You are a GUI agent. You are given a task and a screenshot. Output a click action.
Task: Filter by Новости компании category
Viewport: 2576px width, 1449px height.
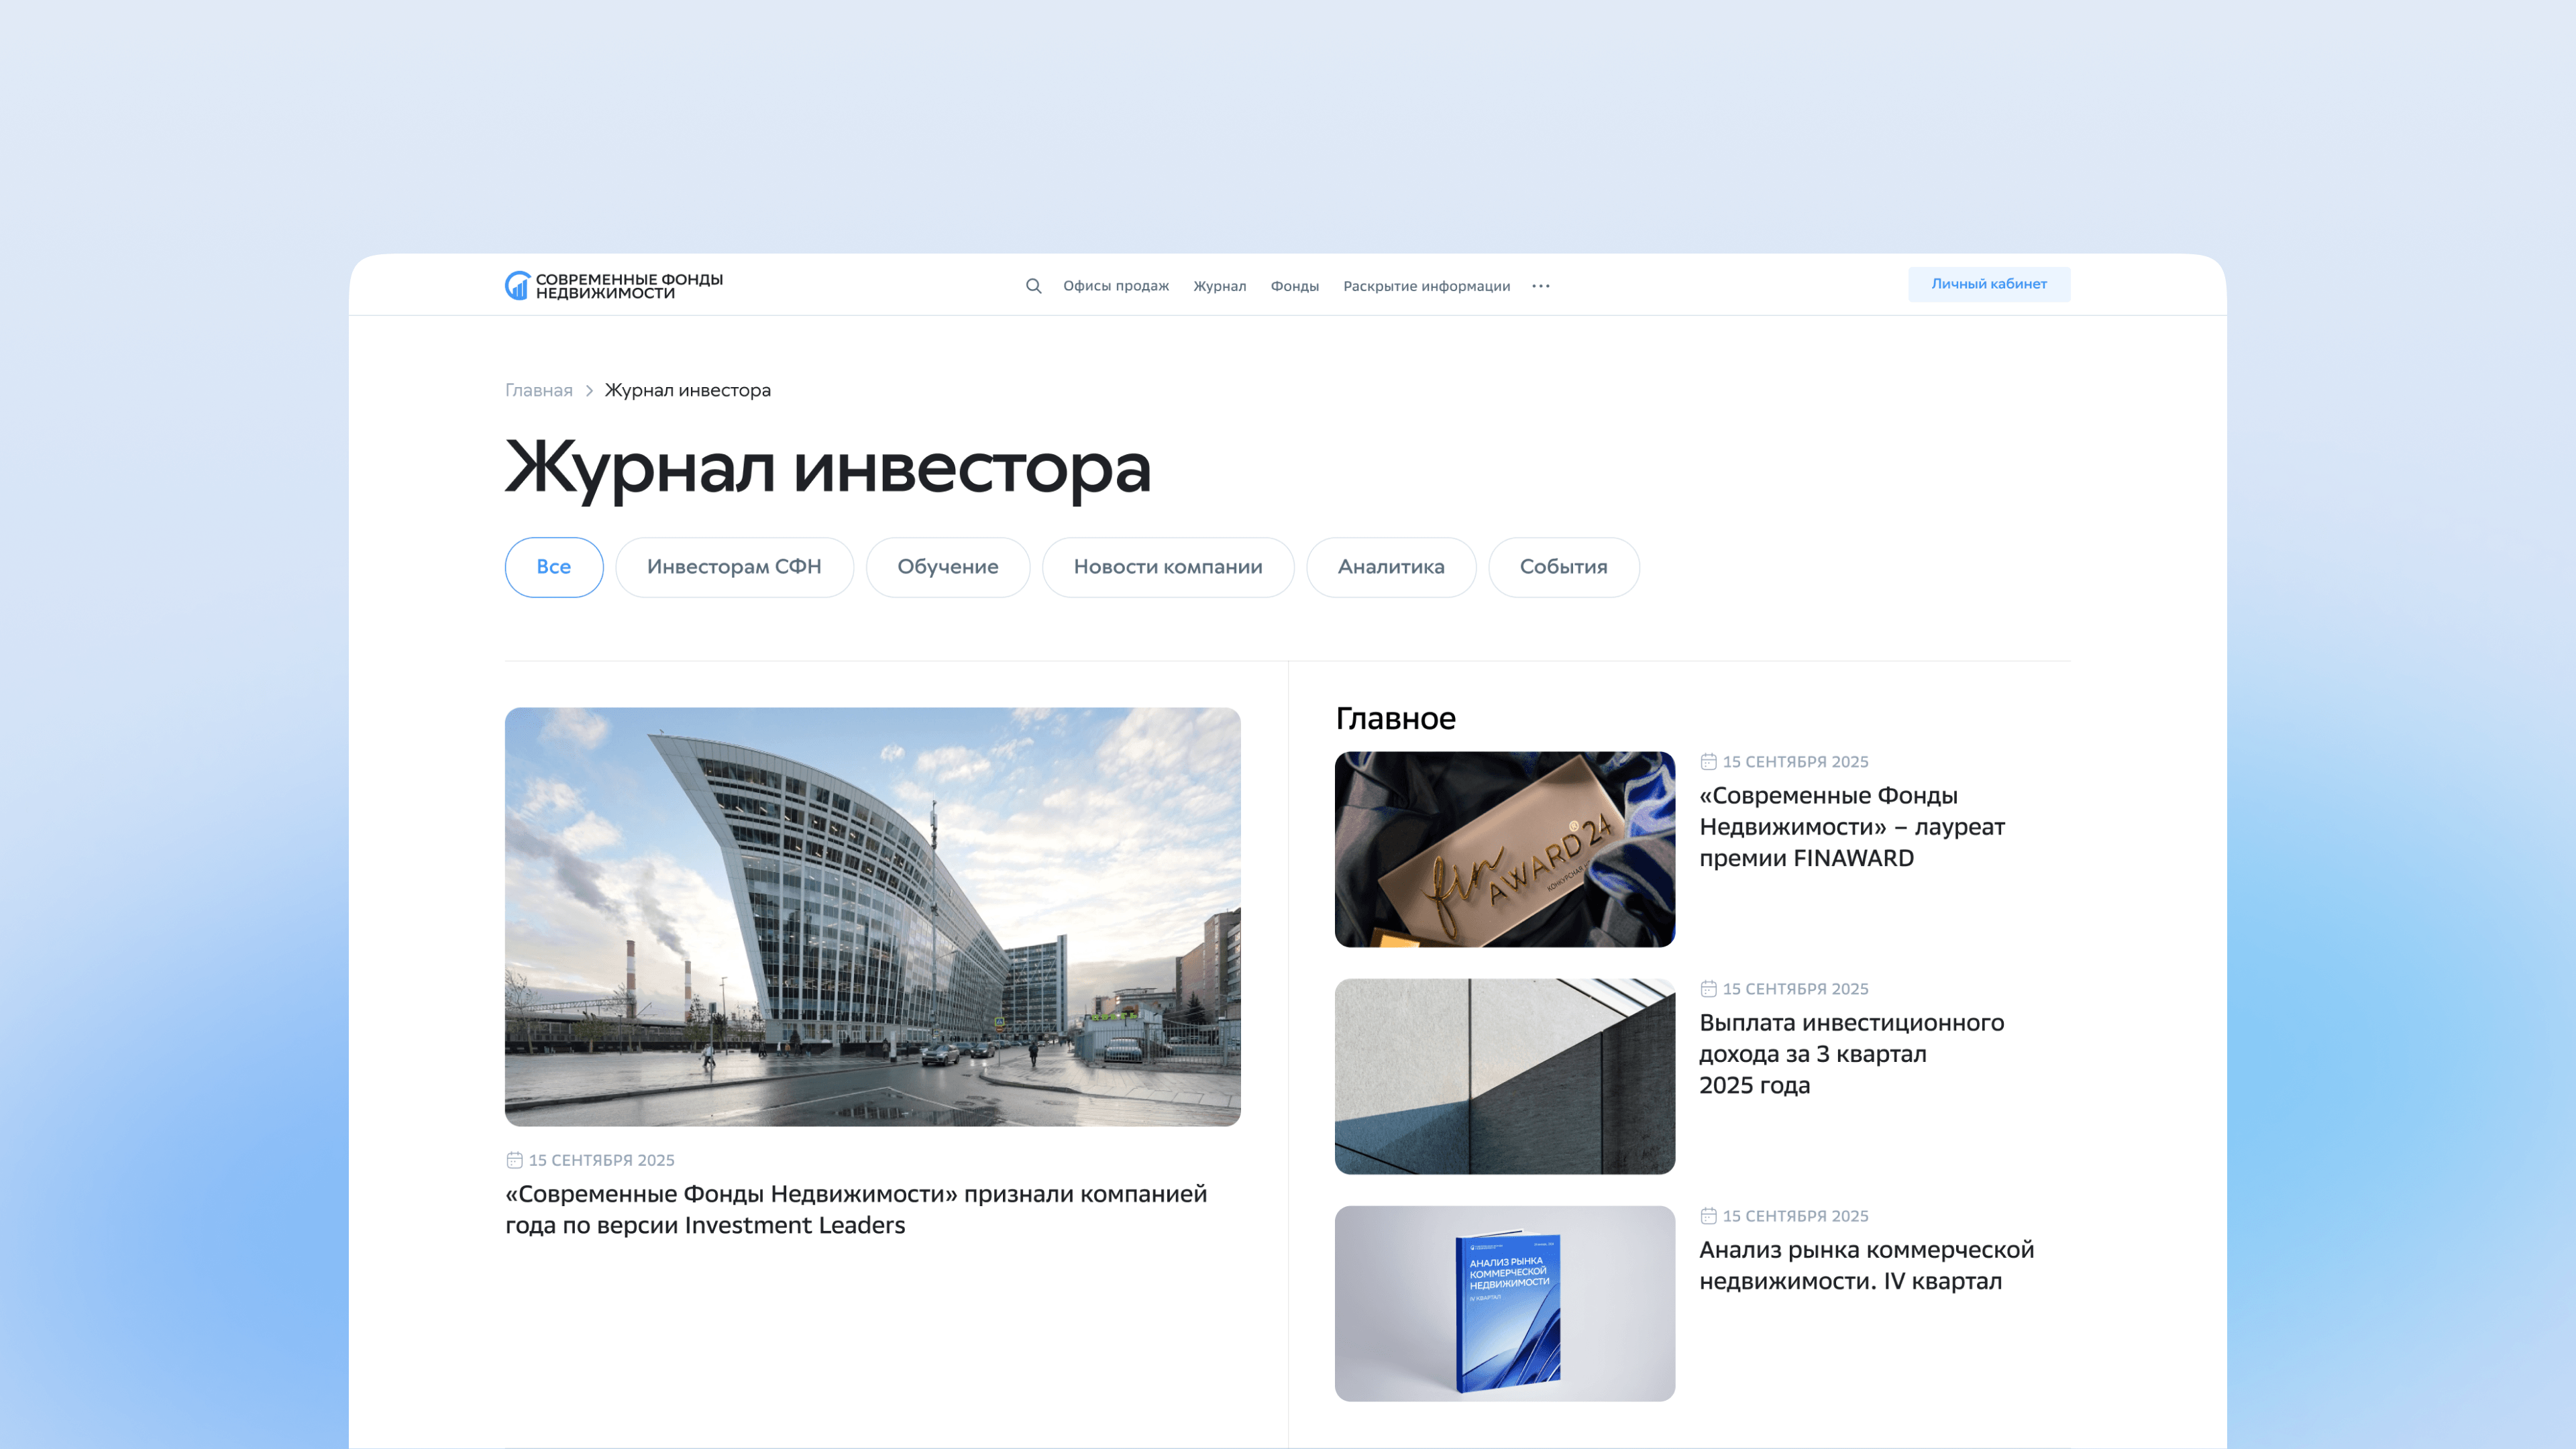point(1167,567)
